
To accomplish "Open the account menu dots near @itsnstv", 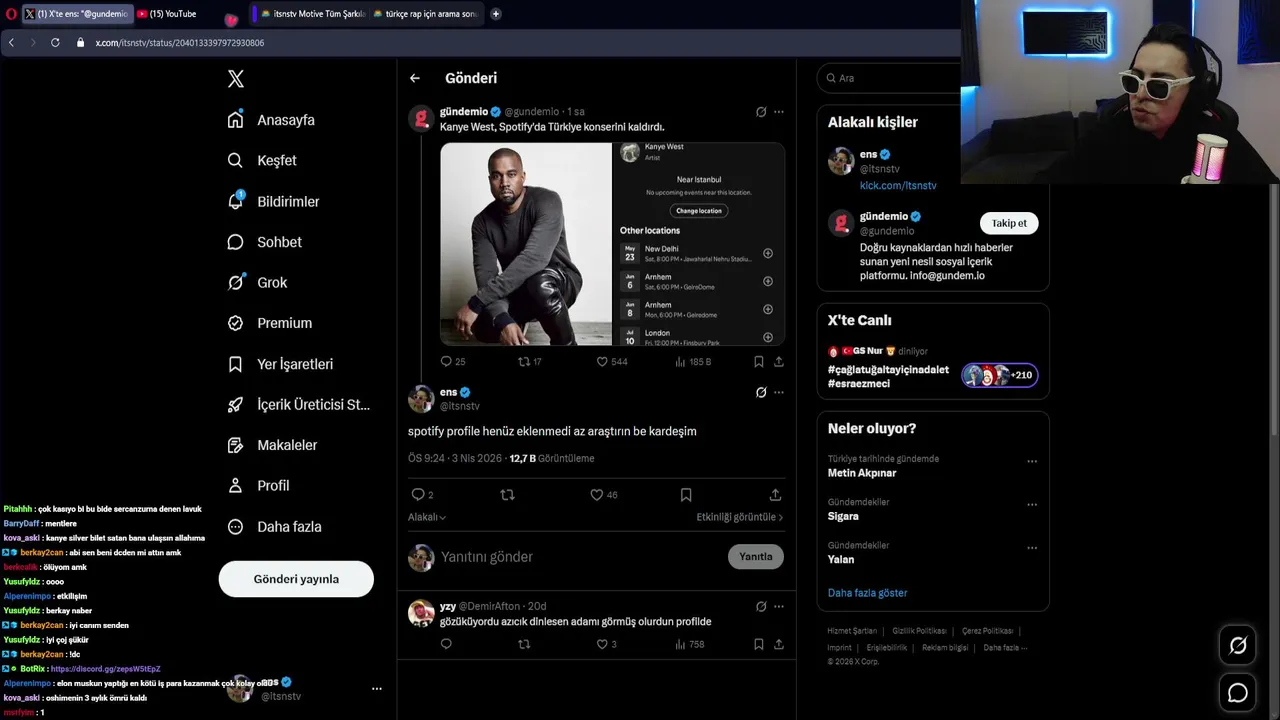I will coord(377,689).
